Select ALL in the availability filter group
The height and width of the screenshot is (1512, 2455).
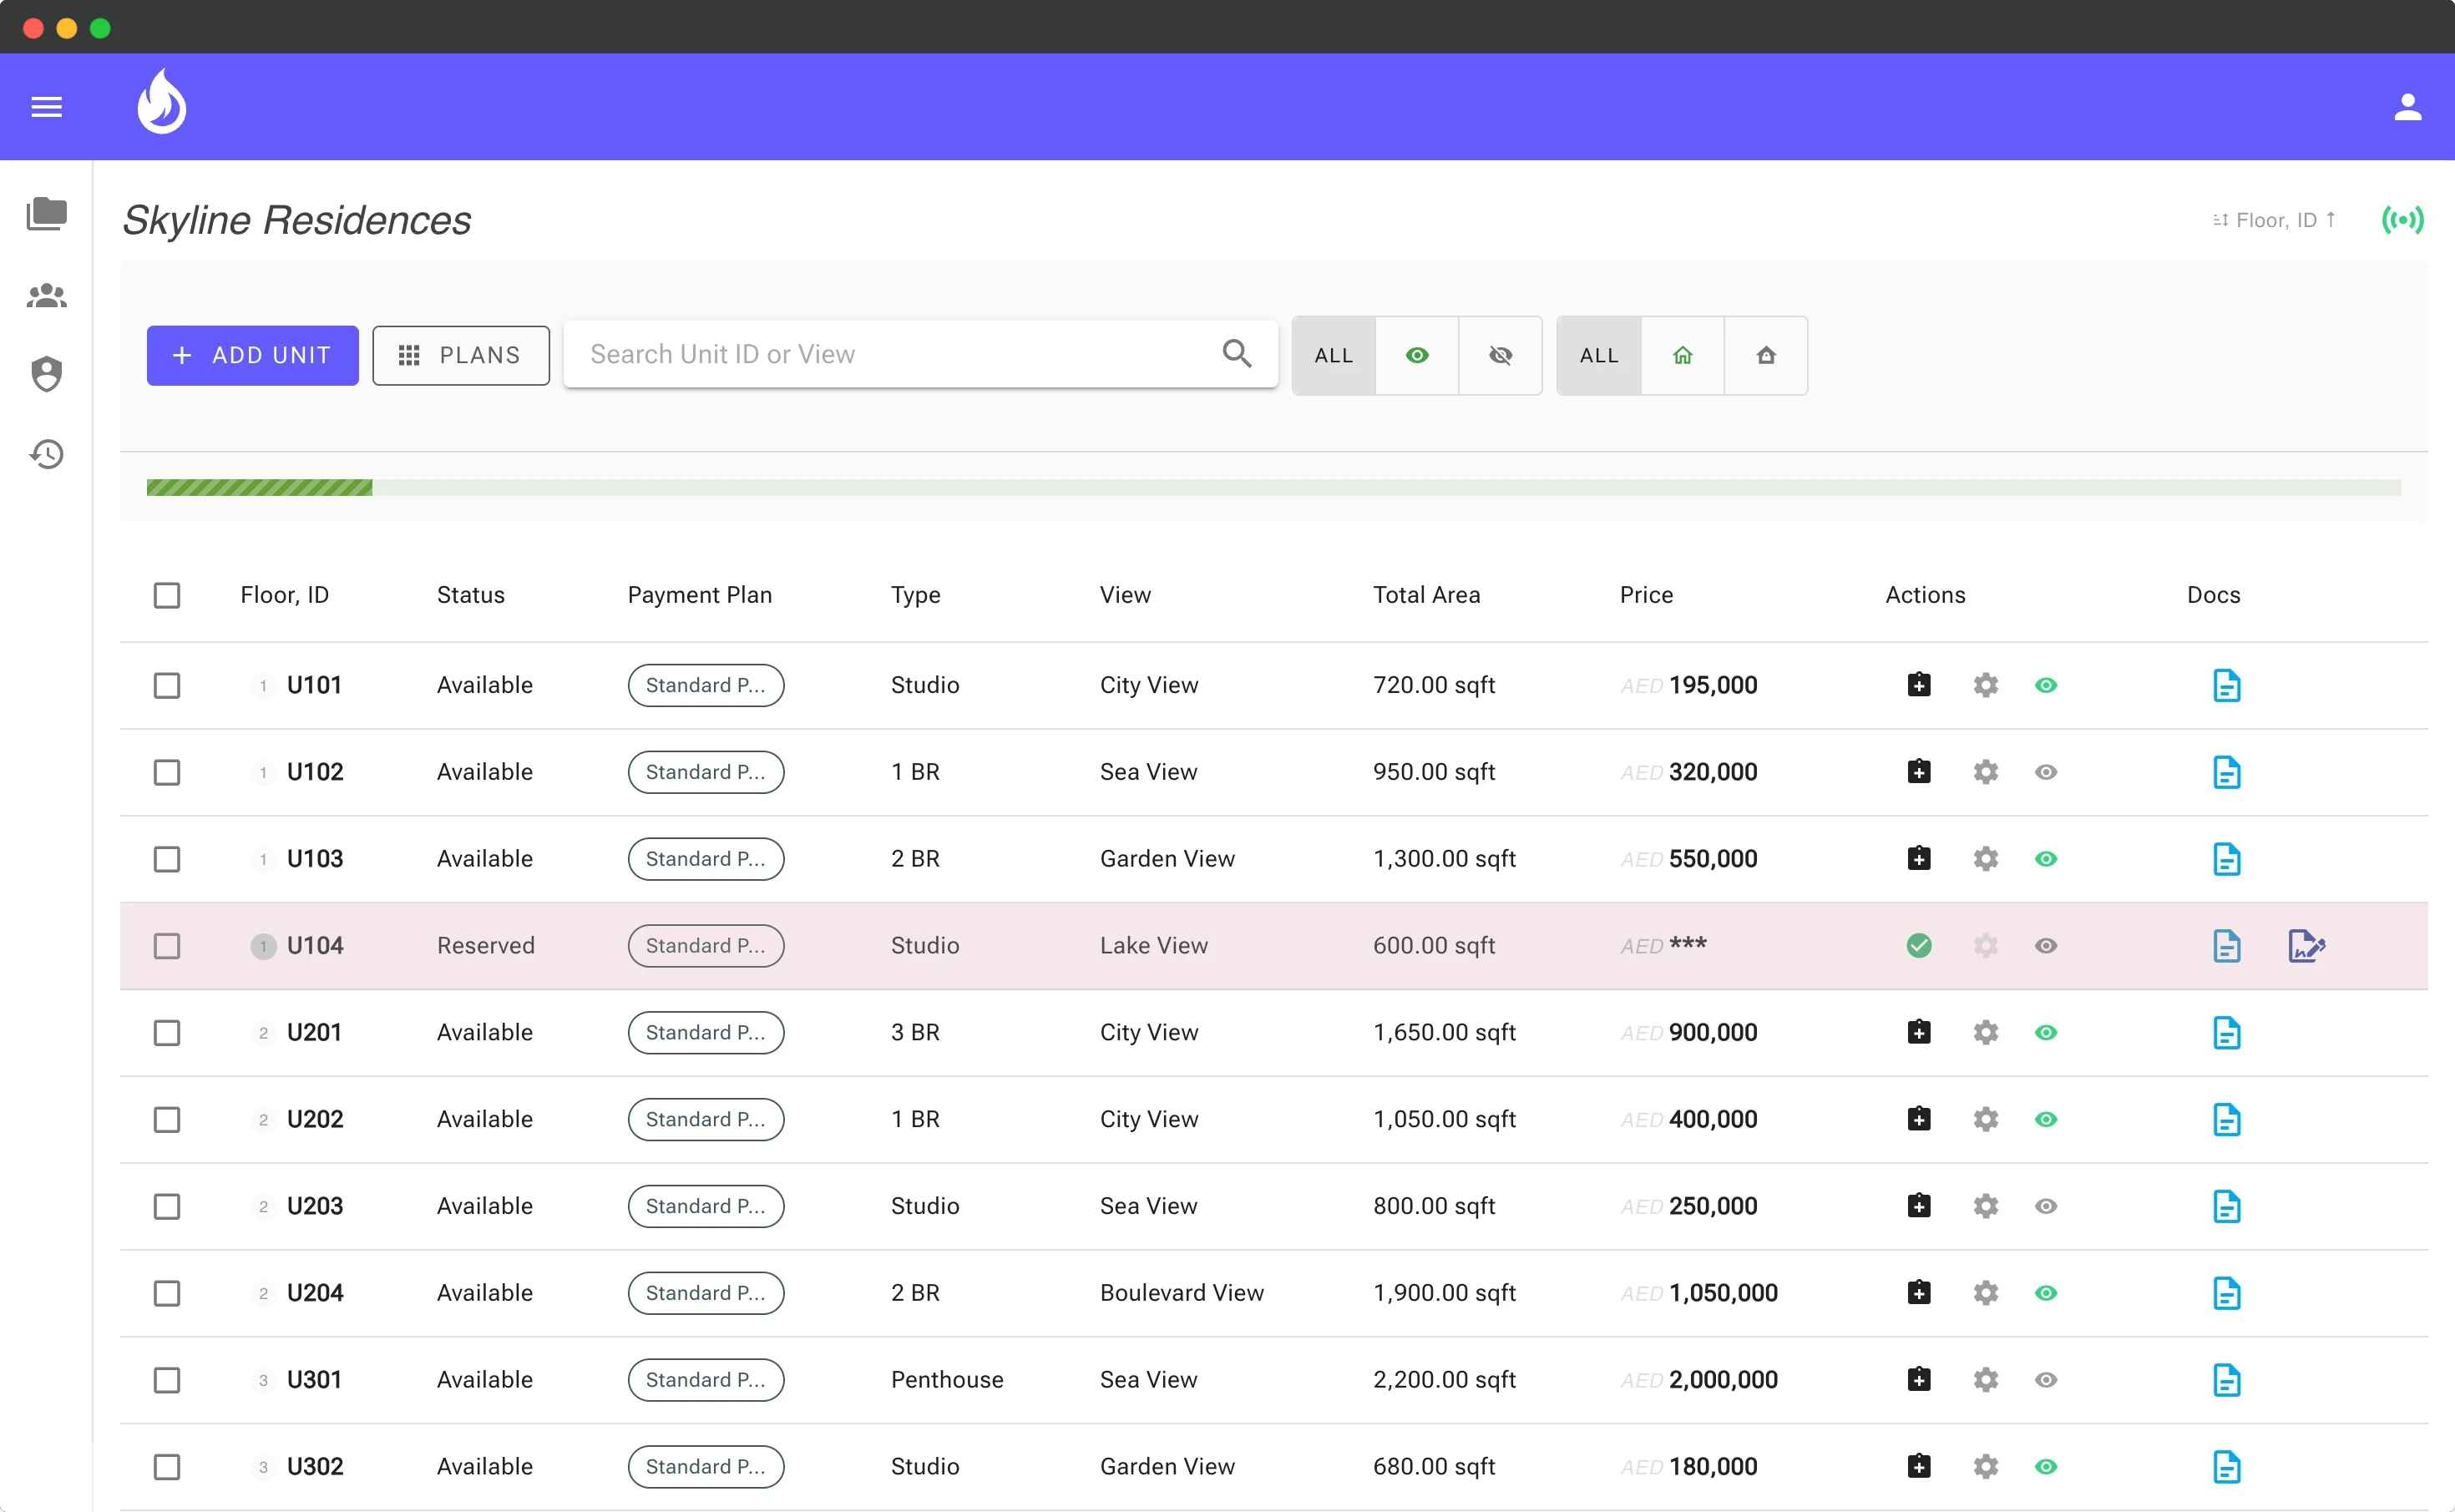click(1333, 355)
